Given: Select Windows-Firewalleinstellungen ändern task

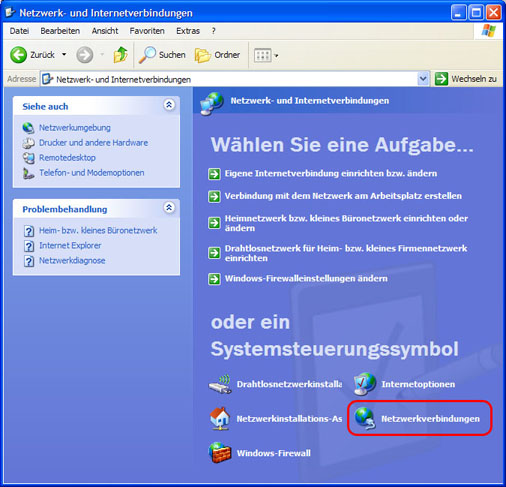Looking at the screenshot, I should point(306,278).
